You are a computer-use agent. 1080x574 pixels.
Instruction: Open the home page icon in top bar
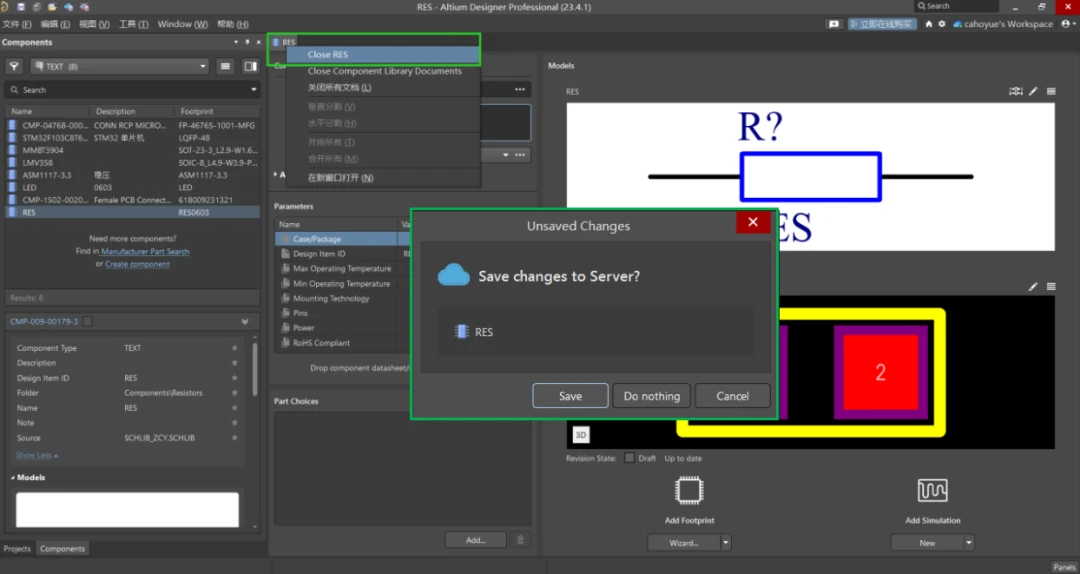pyautogui.click(x=928, y=23)
